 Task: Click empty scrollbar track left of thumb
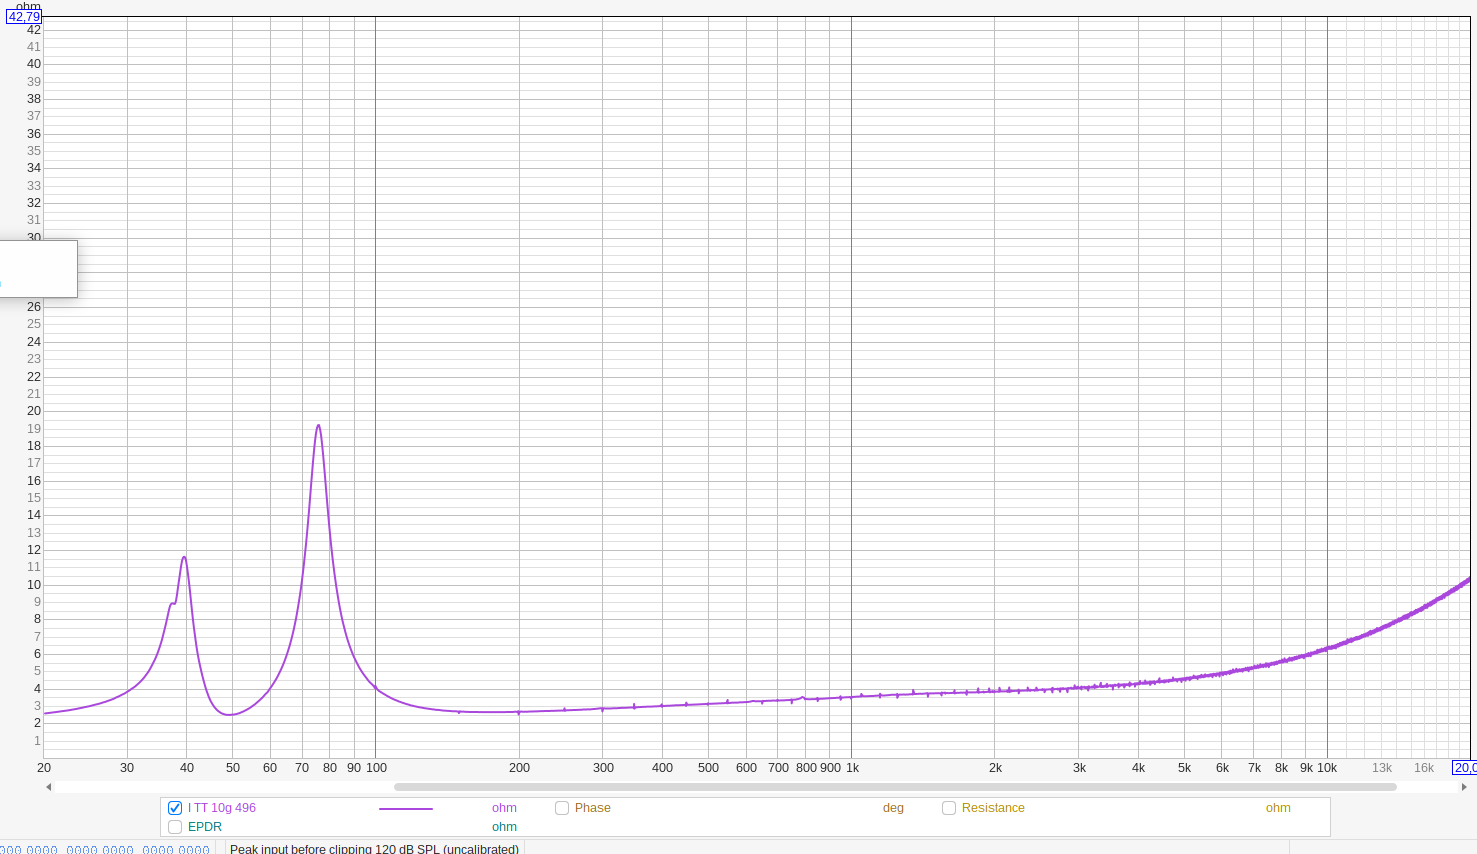tap(220, 787)
